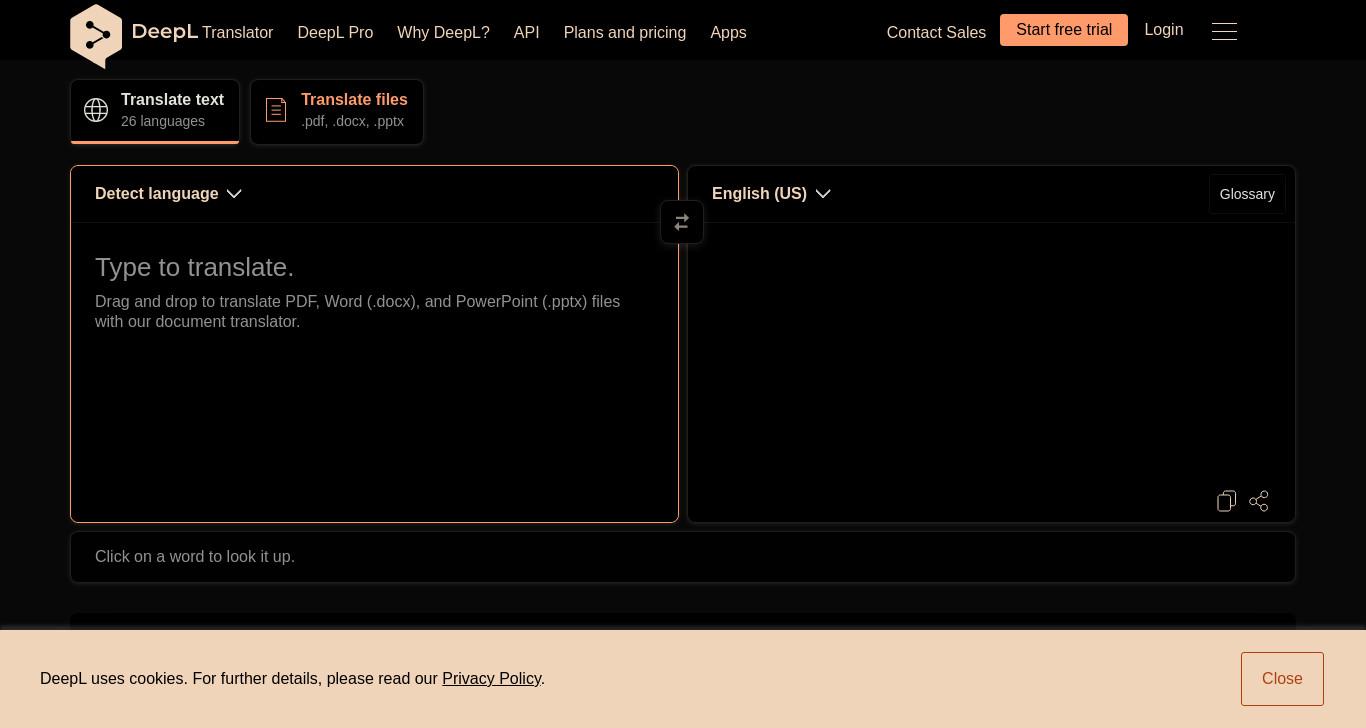Click the 'Click on a word to look it up.' text
The height and width of the screenshot is (728, 1366).
tap(195, 557)
